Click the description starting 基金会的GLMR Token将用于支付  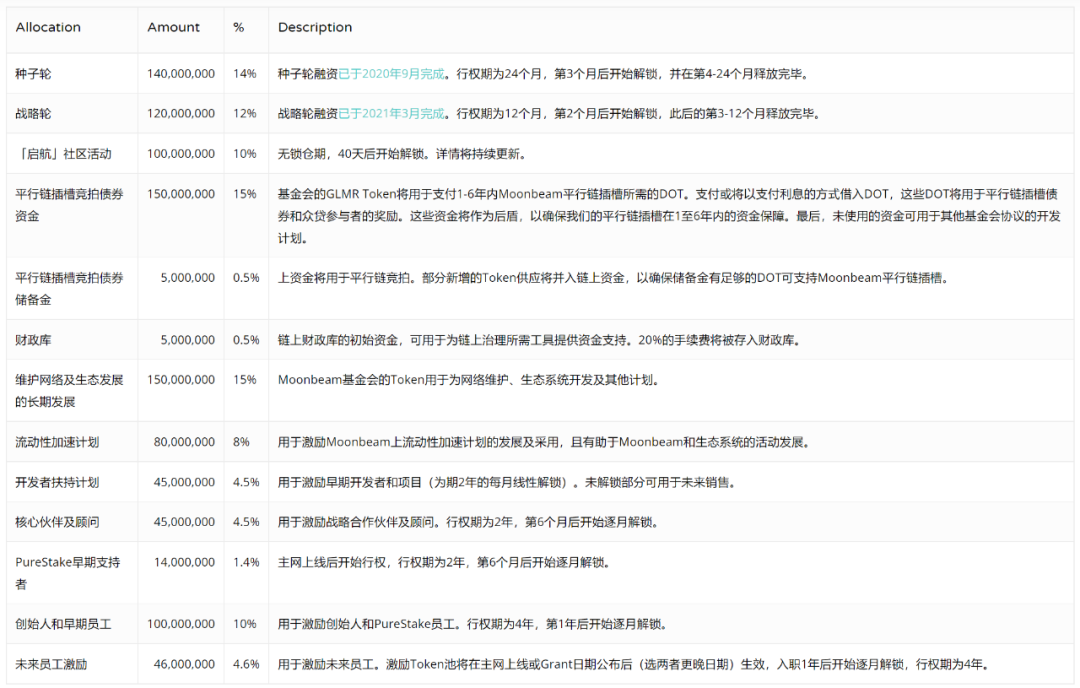click(x=669, y=216)
